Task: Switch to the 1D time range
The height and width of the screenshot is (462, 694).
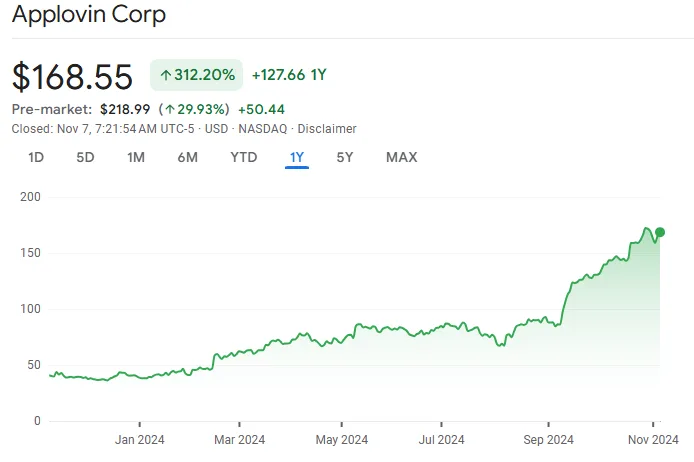Action: pyautogui.click(x=36, y=157)
